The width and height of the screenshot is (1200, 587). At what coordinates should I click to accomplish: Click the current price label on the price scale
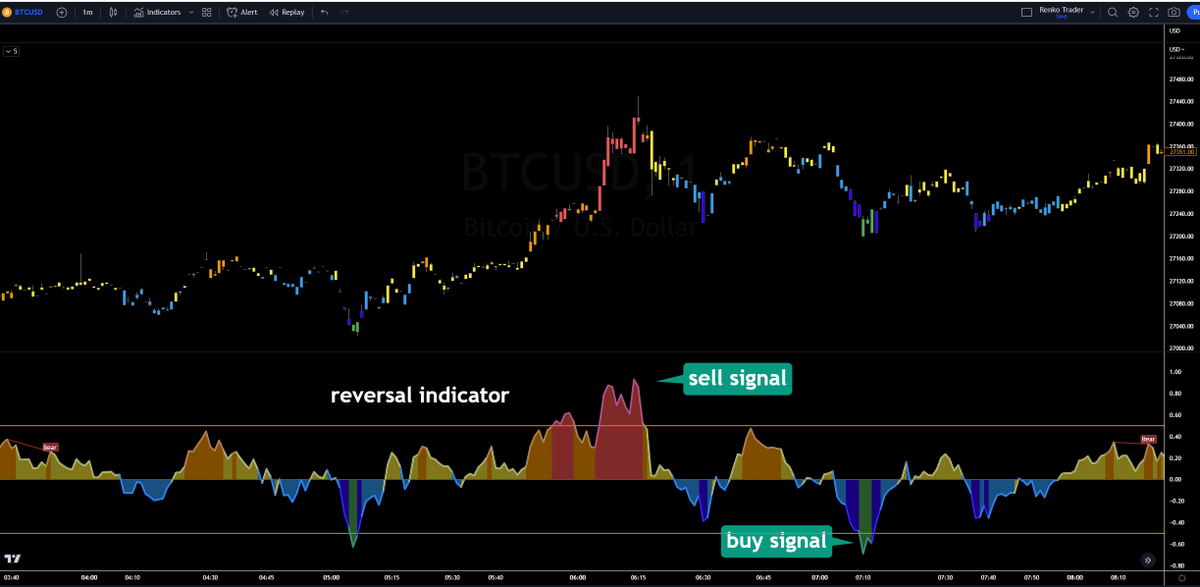click(x=1180, y=153)
